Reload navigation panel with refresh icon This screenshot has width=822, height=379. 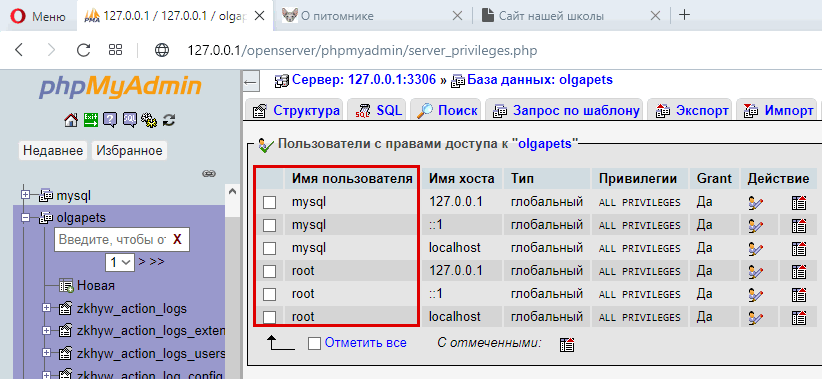click(x=169, y=121)
